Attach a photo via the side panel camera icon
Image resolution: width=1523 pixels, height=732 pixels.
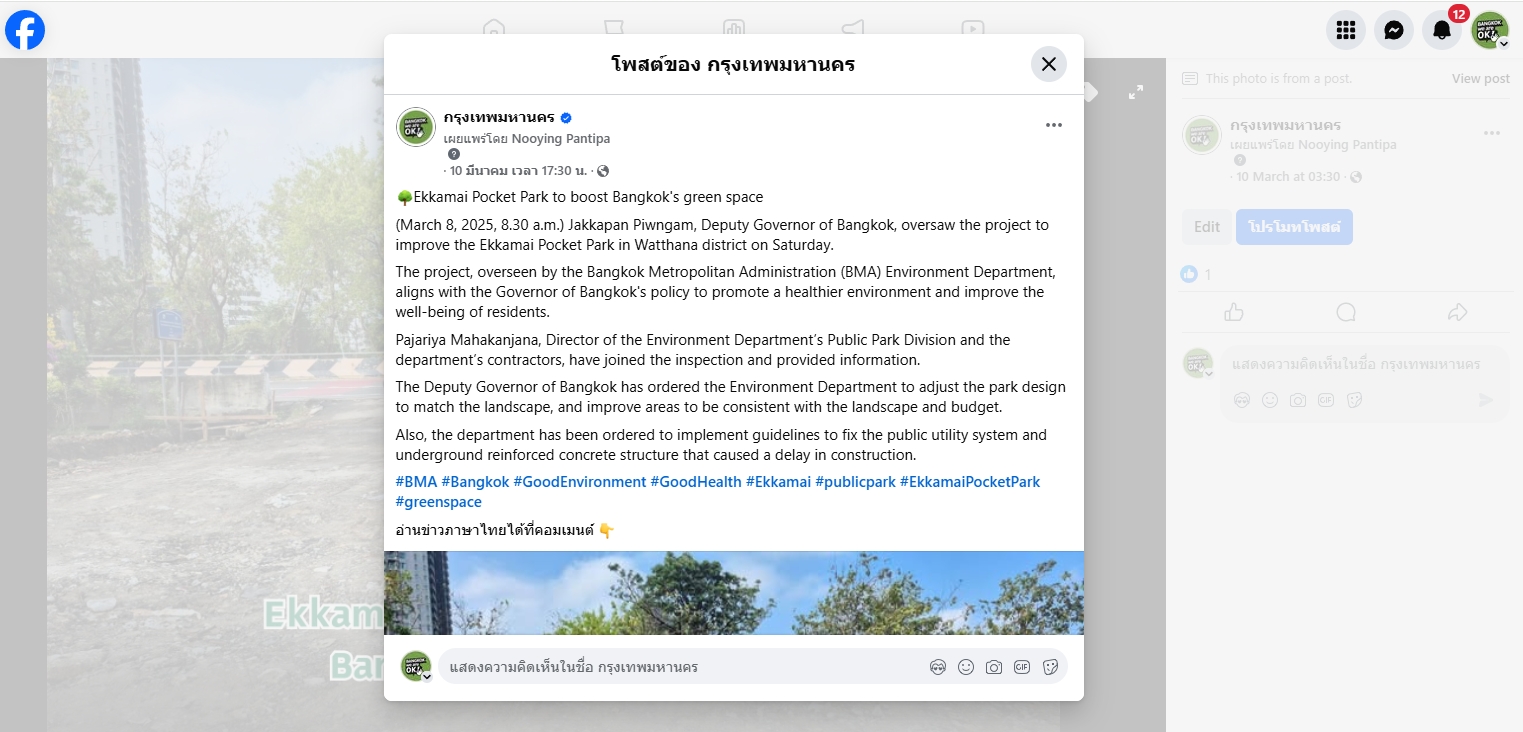pos(1297,400)
